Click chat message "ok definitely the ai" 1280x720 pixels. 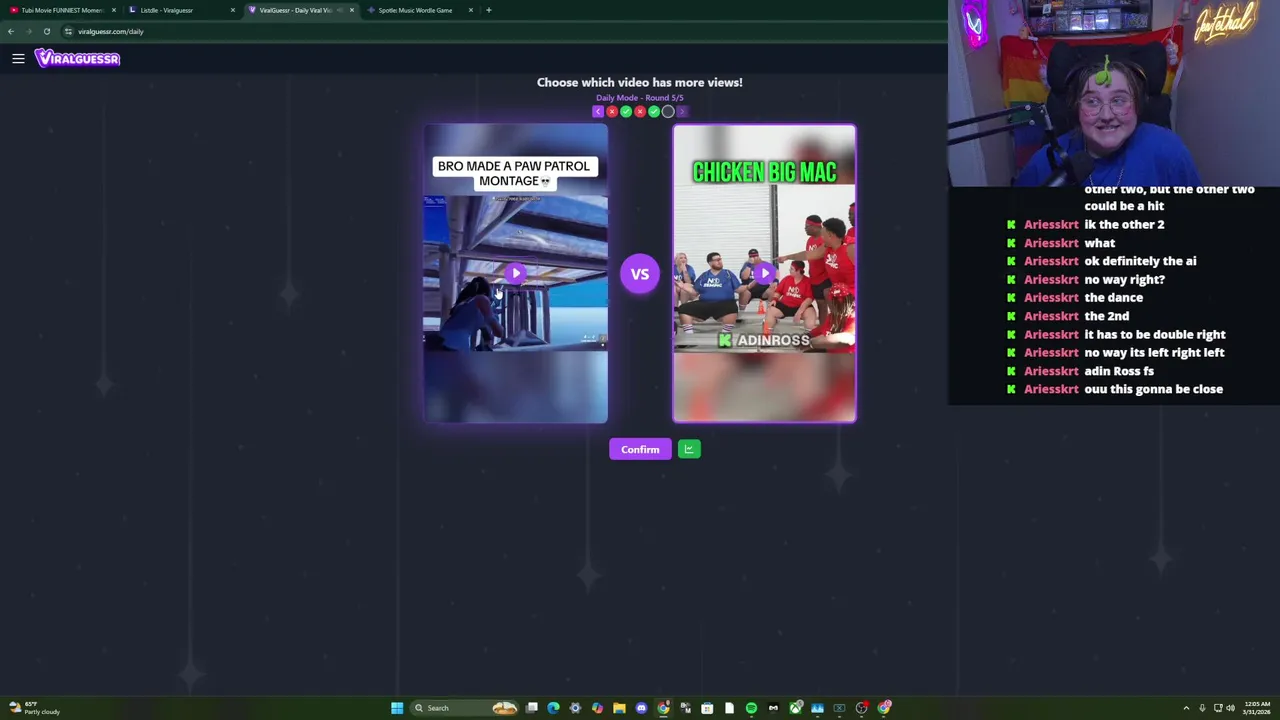[x=1140, y=261]
